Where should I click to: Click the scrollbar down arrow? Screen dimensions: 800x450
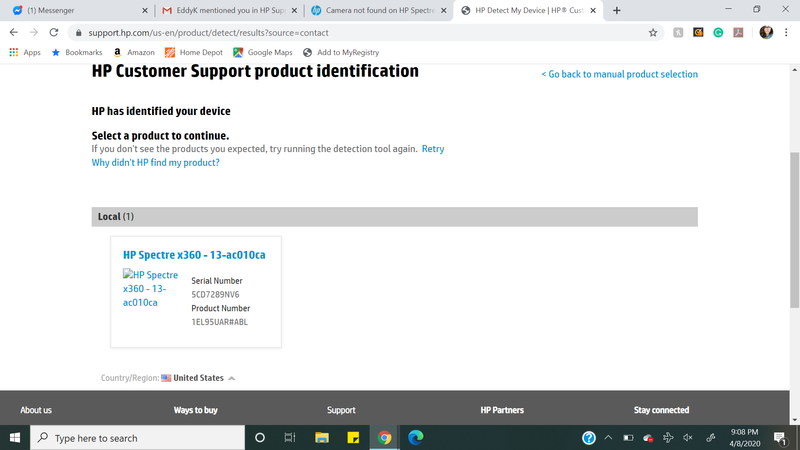point(795,420)
